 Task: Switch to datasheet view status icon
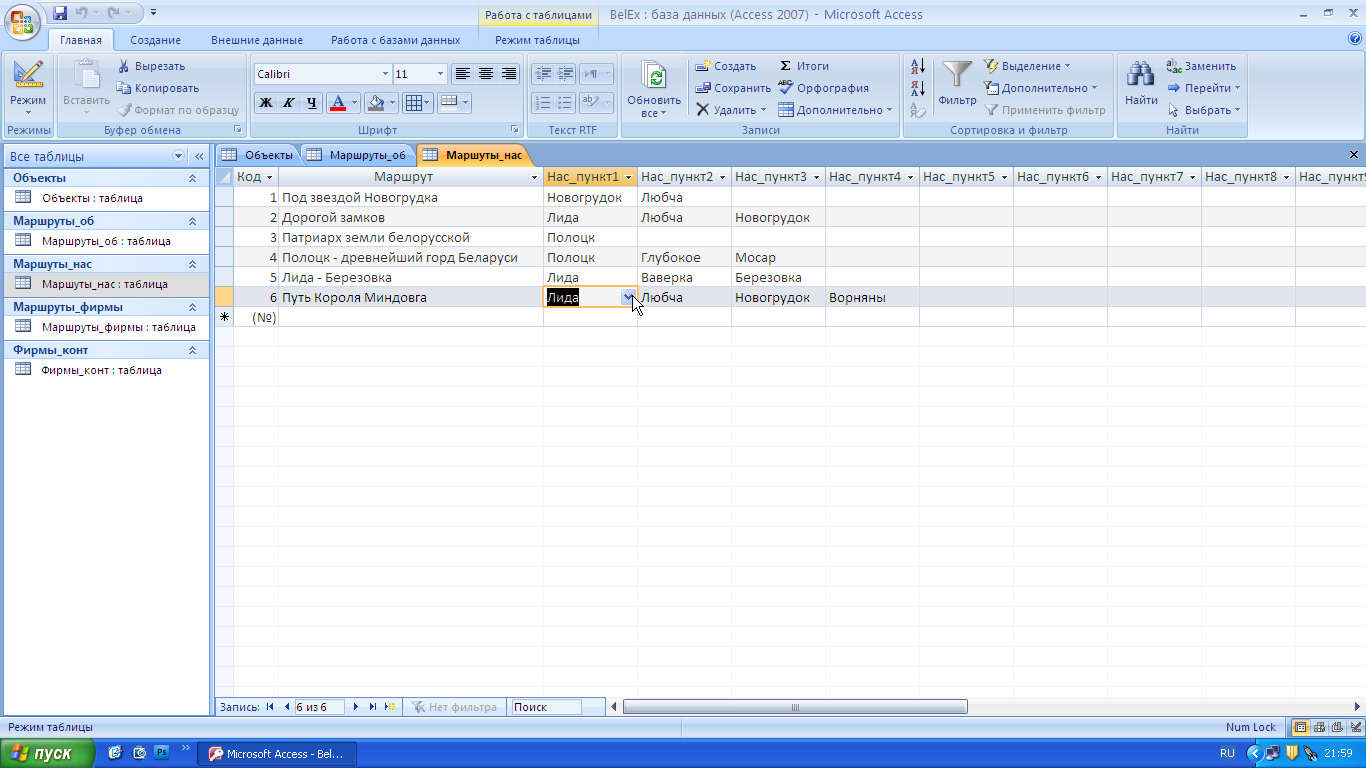point(1301,727)
